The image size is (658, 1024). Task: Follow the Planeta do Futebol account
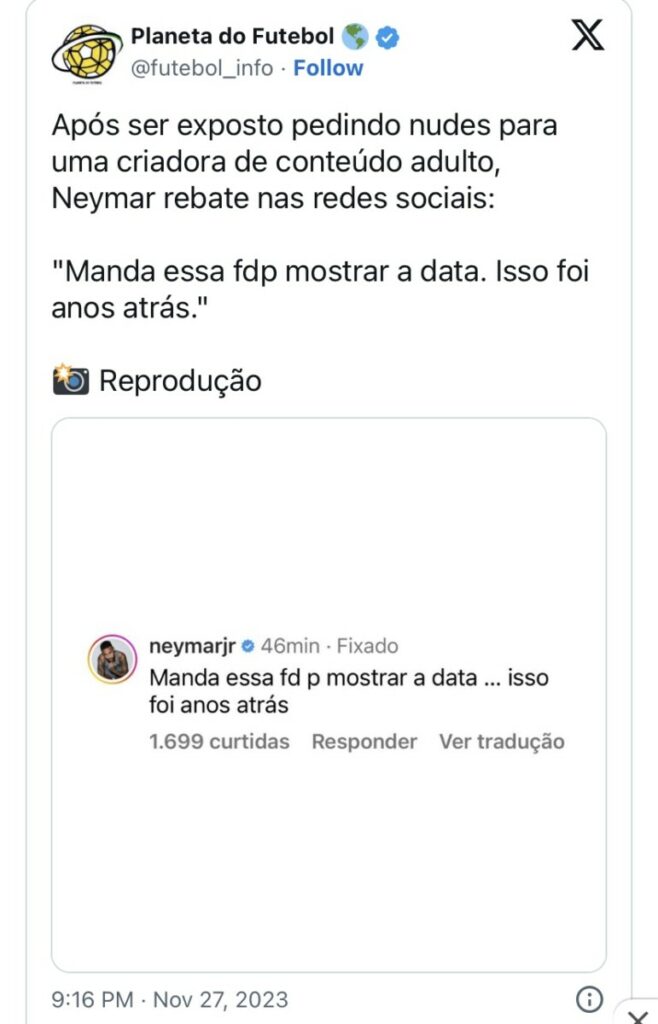tap(328, 68)
